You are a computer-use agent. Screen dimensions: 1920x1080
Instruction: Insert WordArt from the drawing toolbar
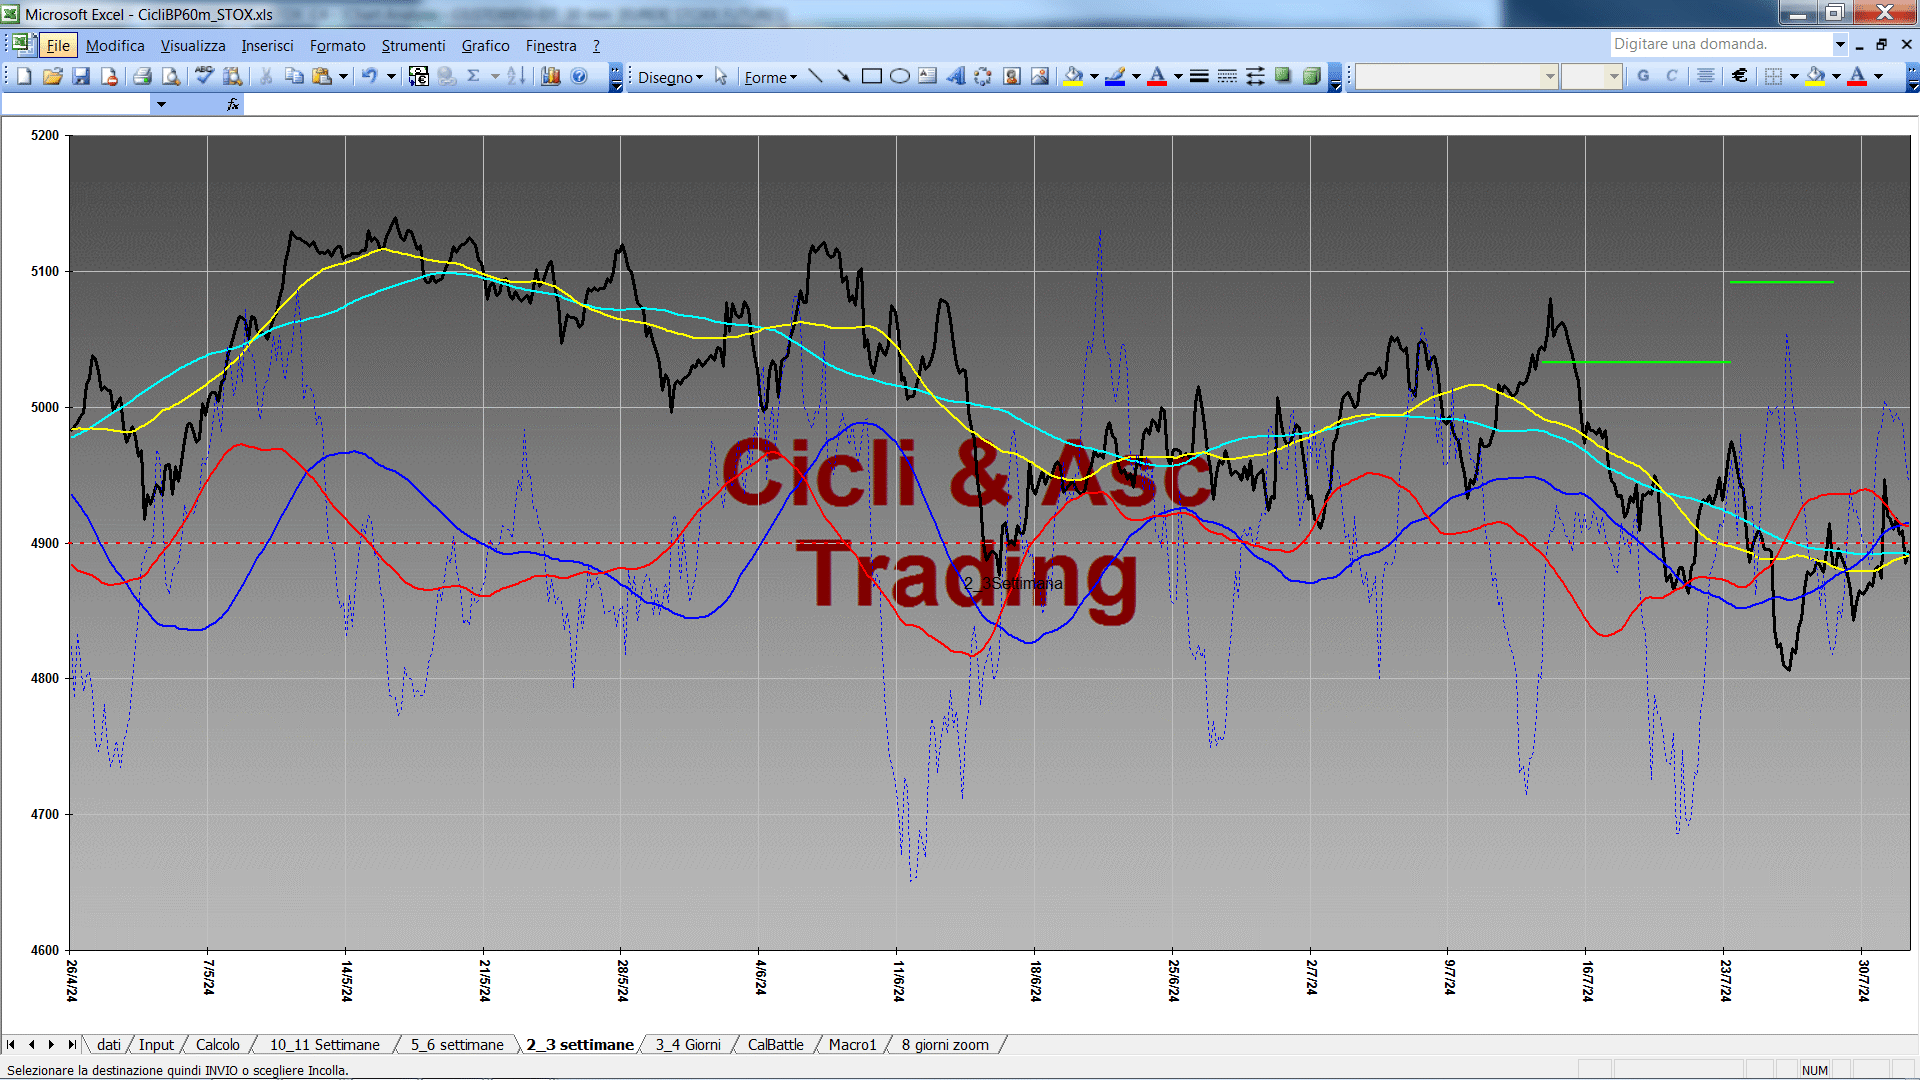click(x=955, y=76)
